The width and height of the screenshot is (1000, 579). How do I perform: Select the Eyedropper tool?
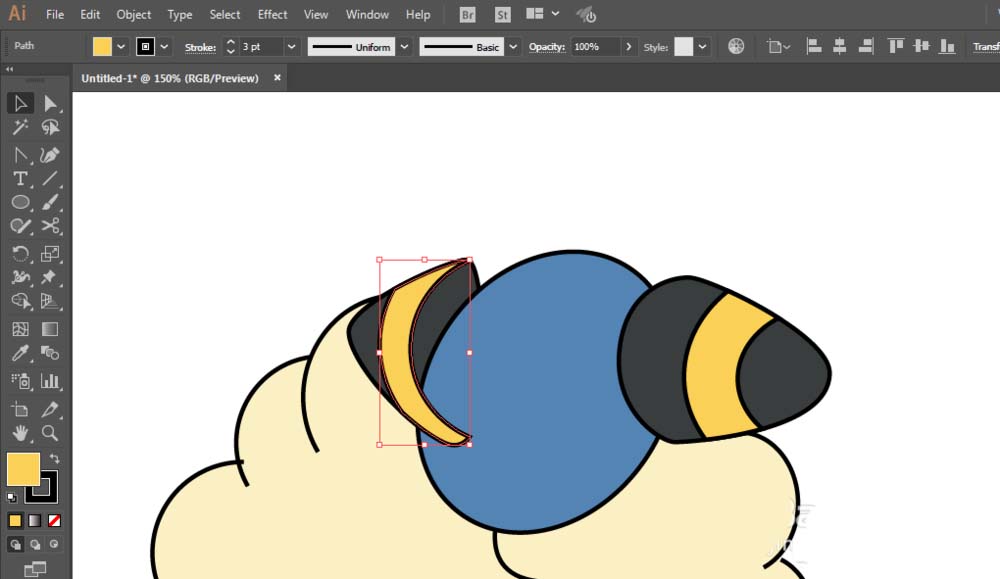20,353
